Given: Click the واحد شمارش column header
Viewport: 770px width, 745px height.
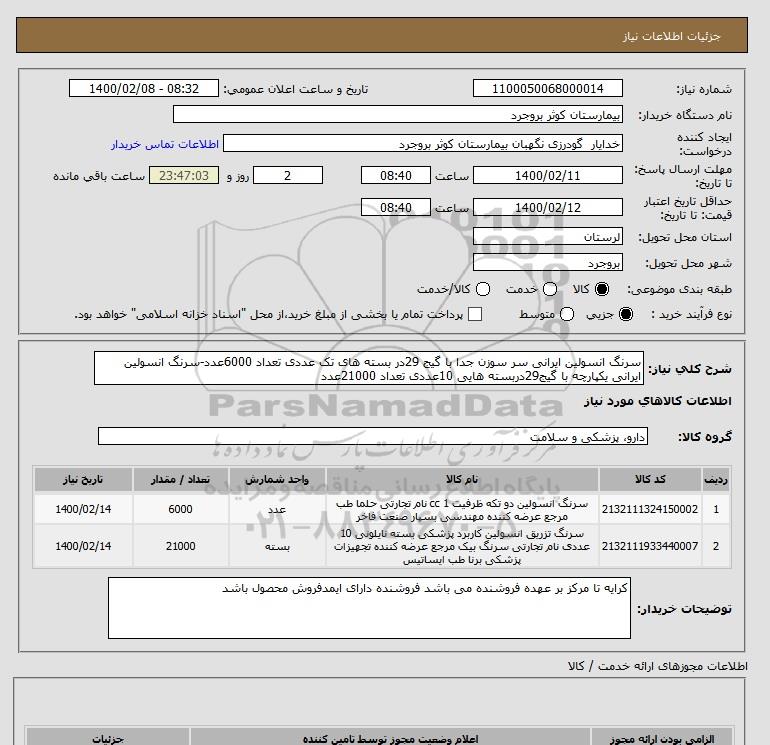Looking at the screenshot, I should point(277,479).
